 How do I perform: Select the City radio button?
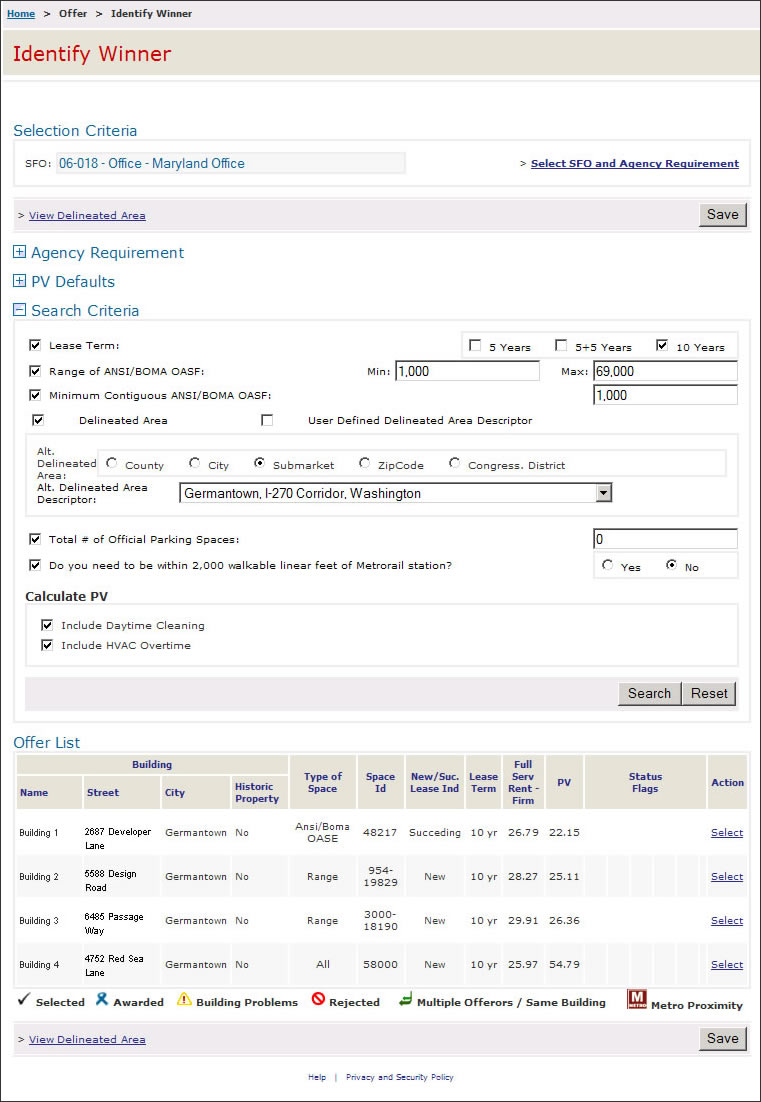[195, 463]
